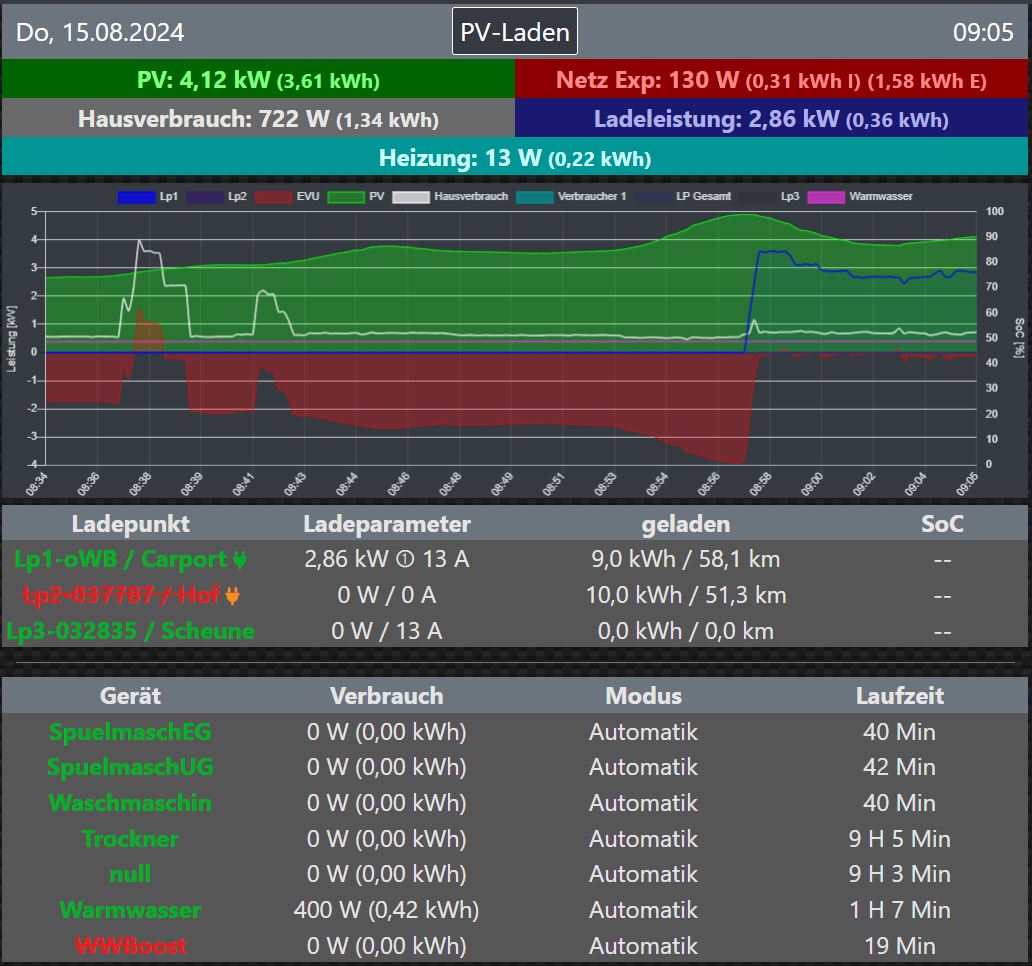
Task: Hide the EVU series via its legend swatch
Action: point(273,197)
